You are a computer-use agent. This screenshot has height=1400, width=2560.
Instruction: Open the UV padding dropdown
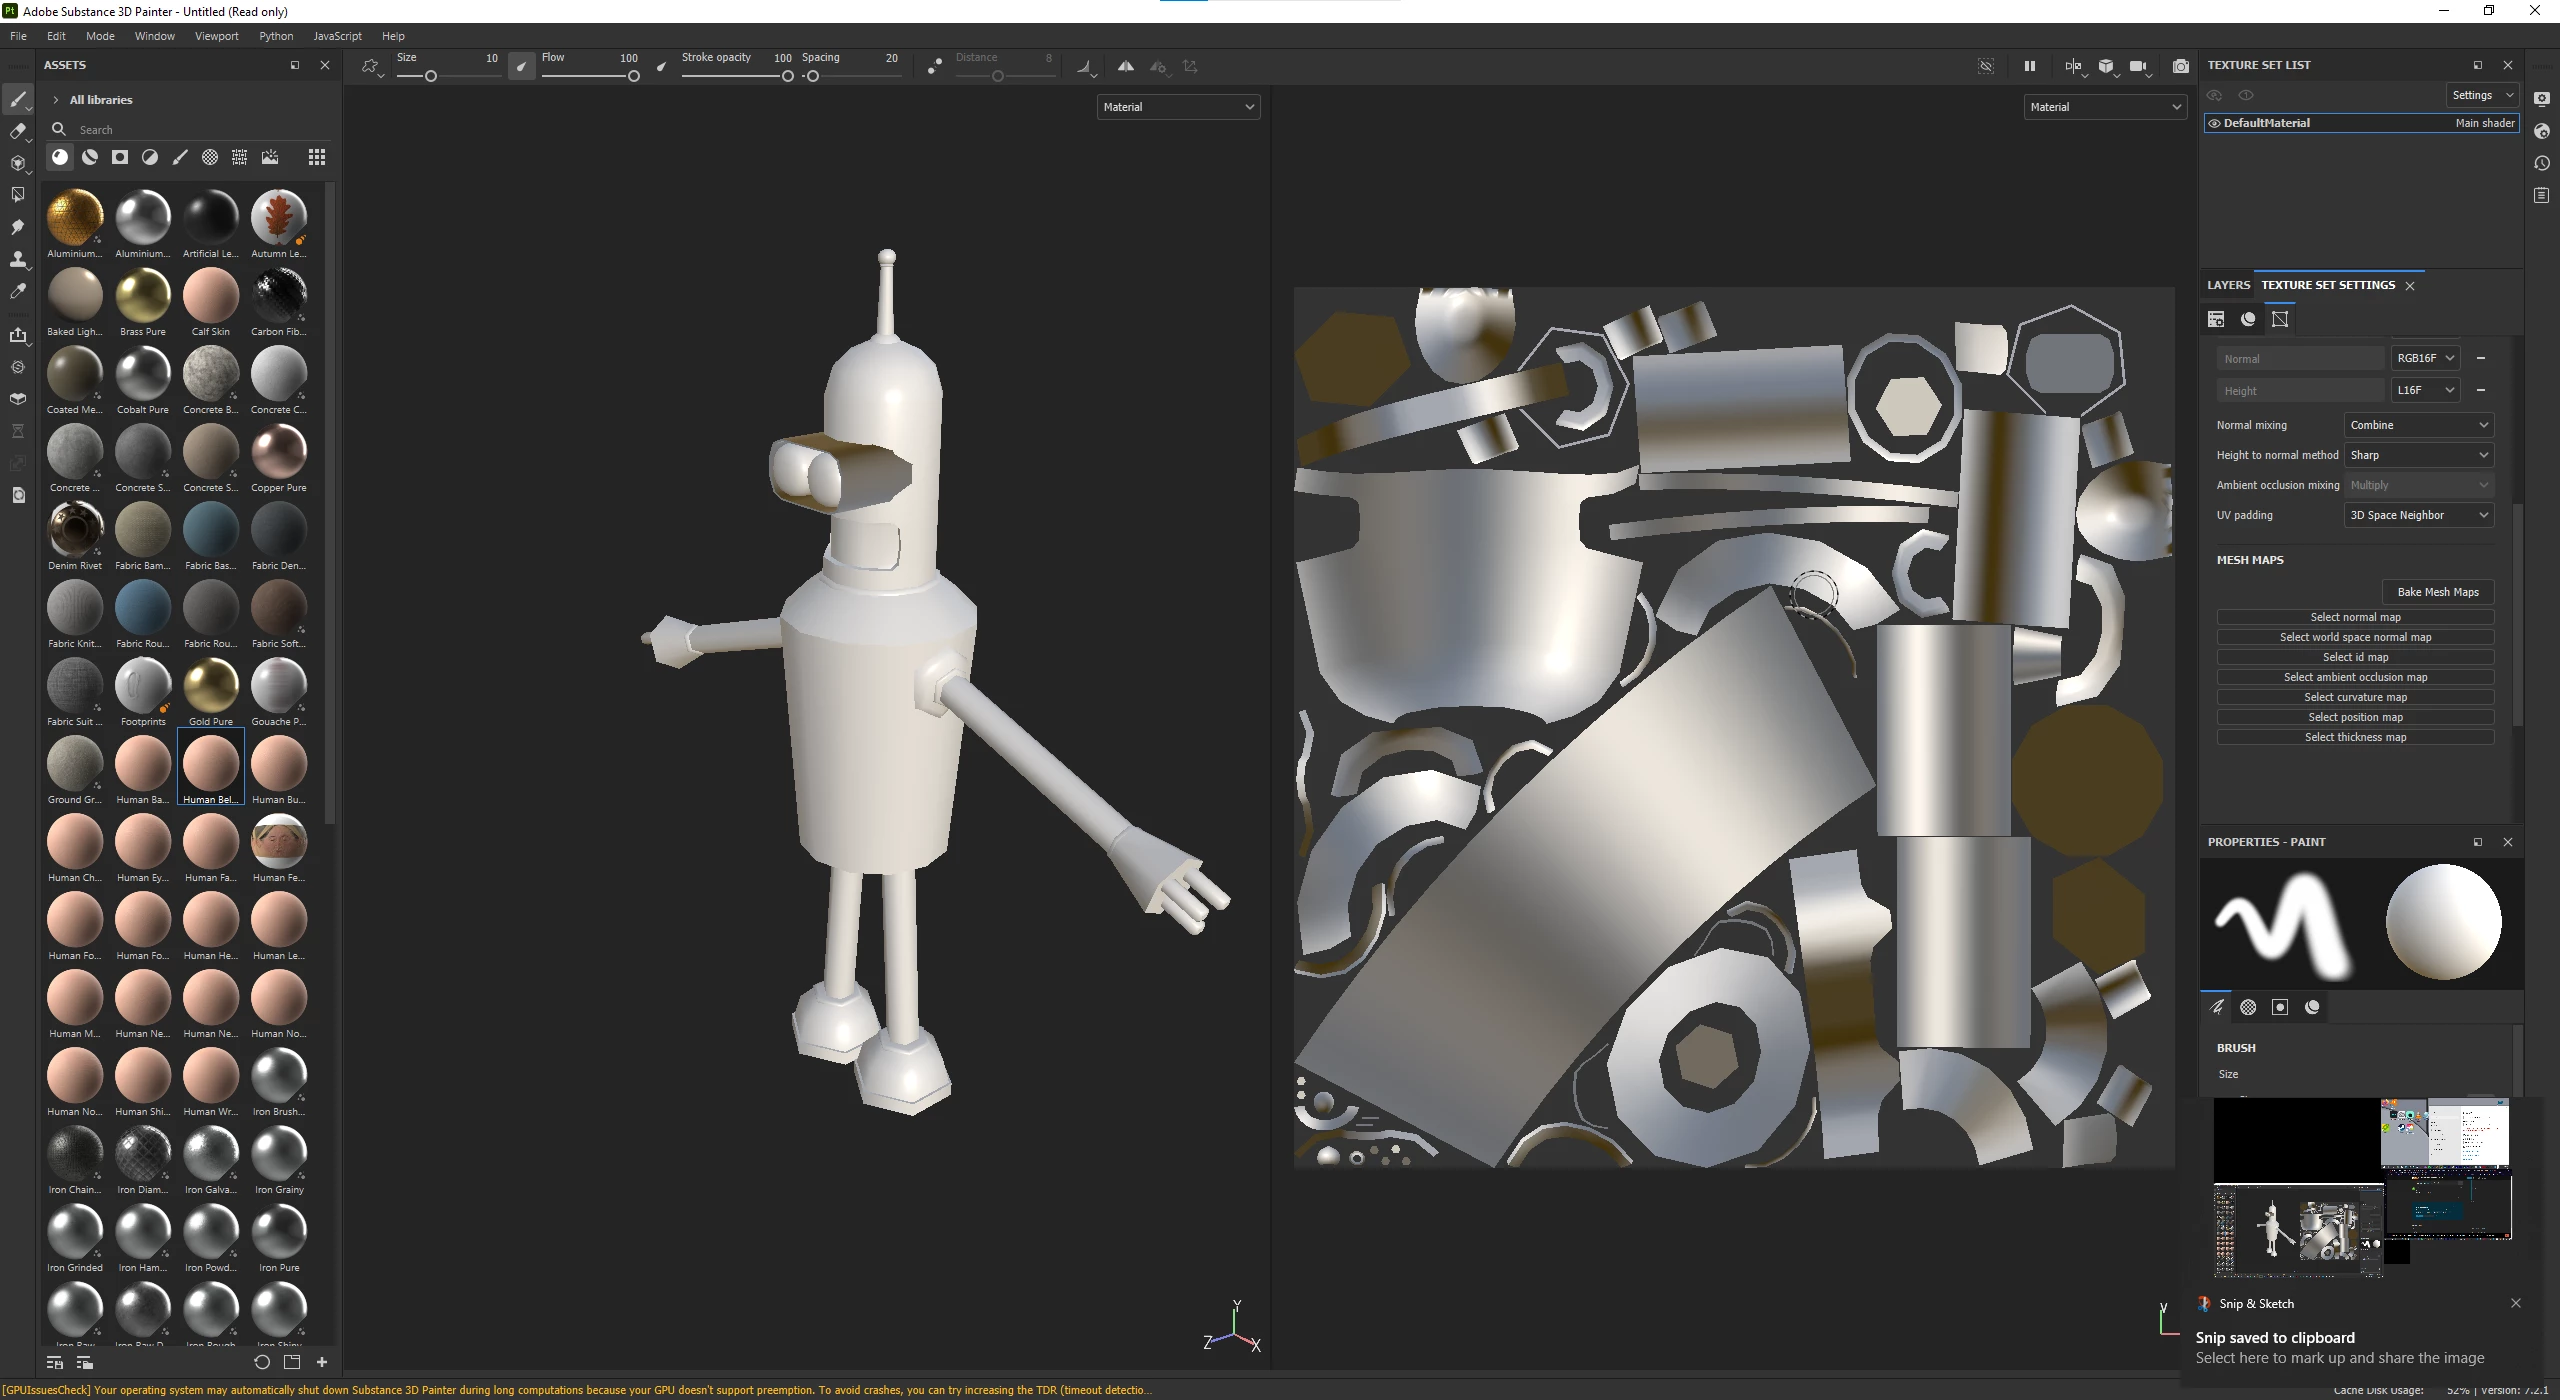2418,515
